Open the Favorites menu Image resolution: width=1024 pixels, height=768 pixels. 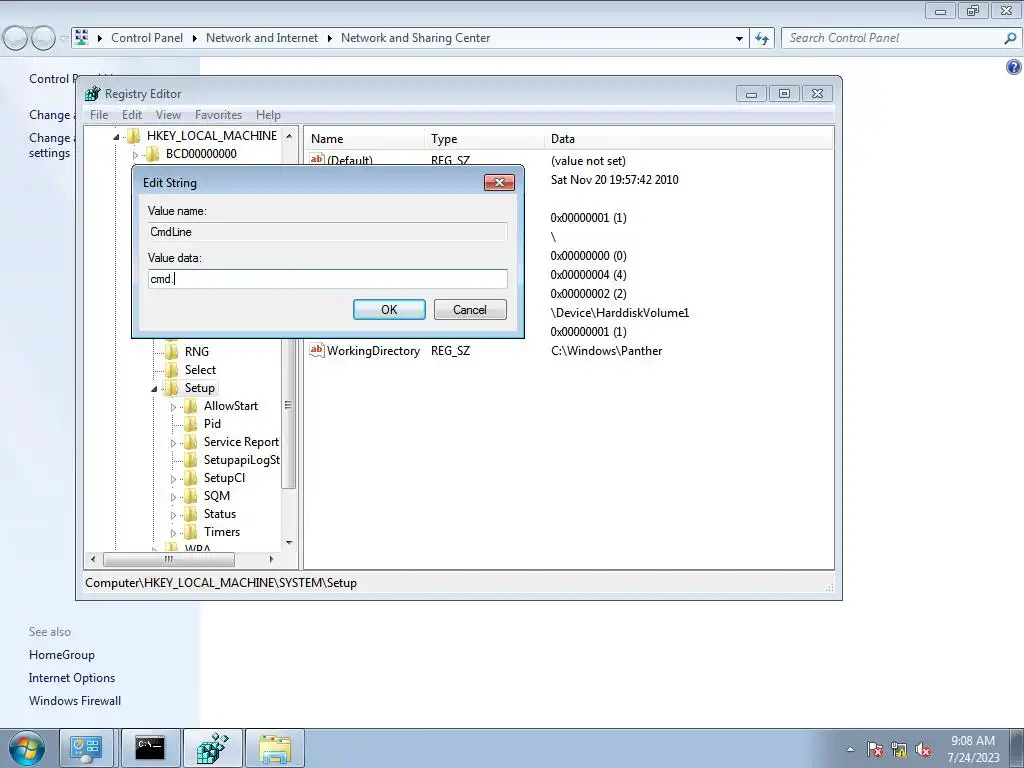(218, 115)
